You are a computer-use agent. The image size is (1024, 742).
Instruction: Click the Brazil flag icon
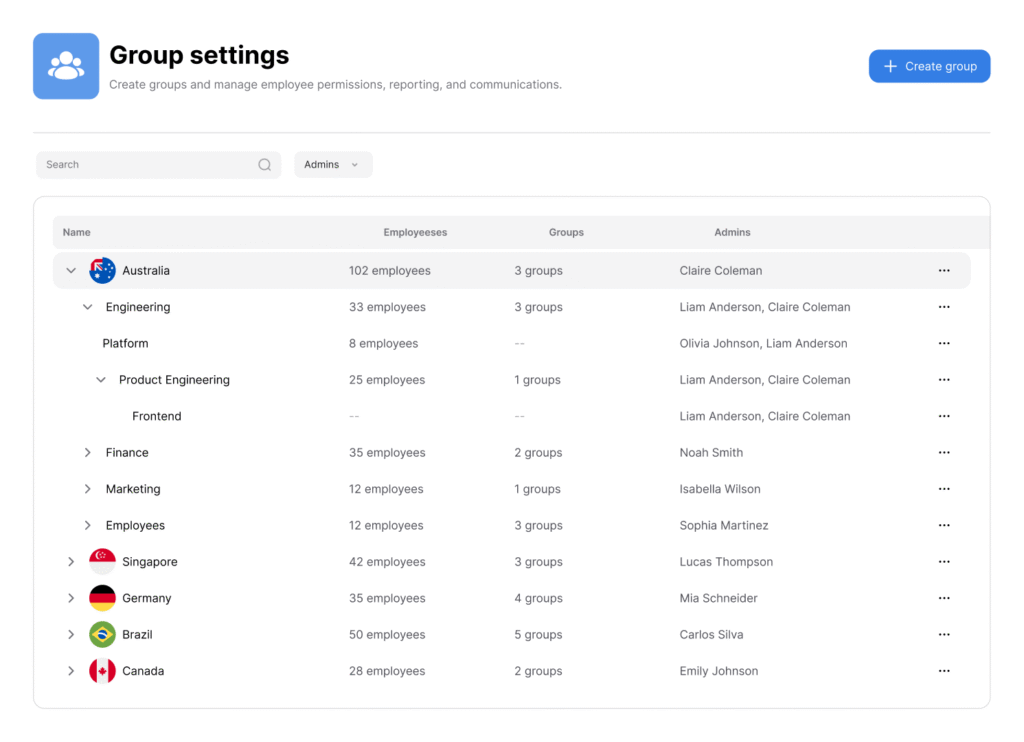103,634
